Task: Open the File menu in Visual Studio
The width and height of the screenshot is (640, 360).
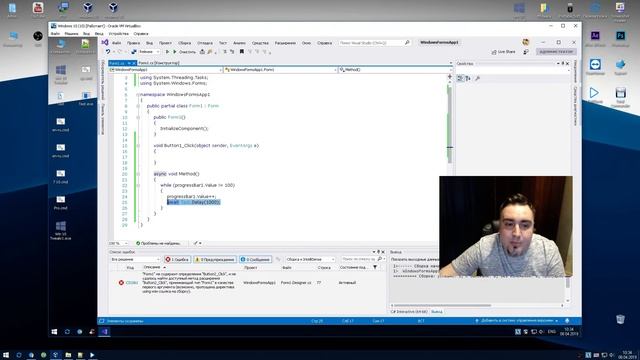Action: [116, 43]
